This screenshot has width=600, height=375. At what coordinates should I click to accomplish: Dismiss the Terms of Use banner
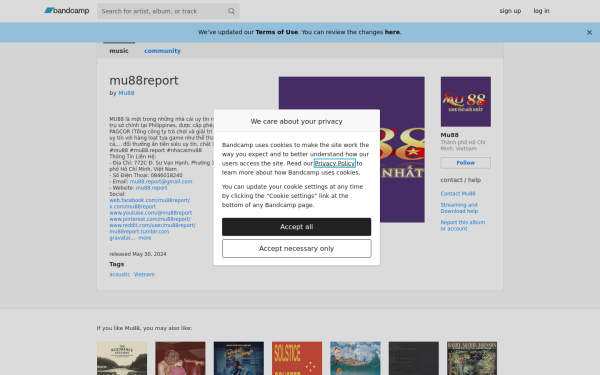[589, 33]
